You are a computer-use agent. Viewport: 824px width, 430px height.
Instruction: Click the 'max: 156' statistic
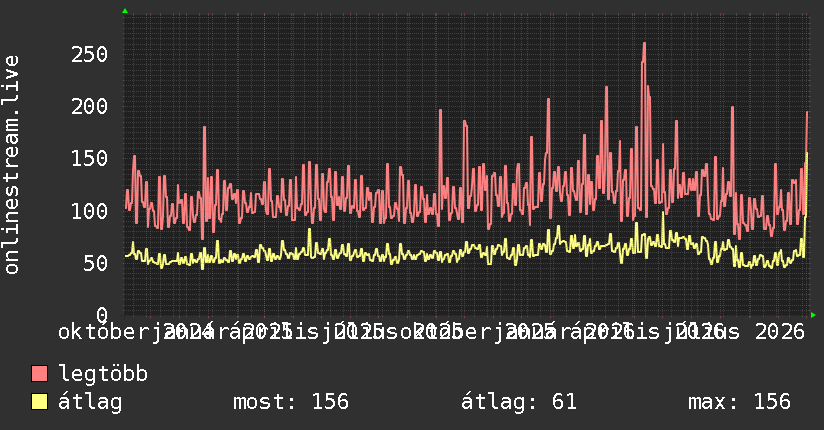click(x=739, y=402)
